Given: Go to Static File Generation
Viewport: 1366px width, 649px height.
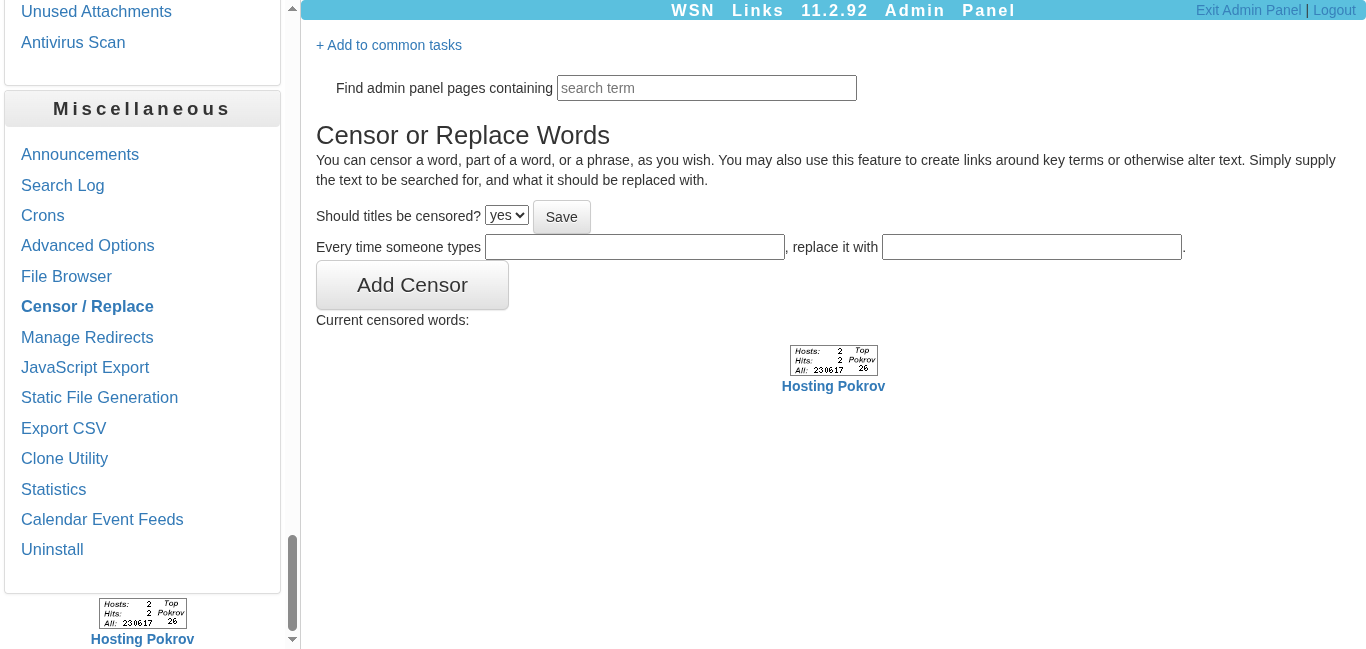Looking at the screenshot, I should click(x=99, y=397).
